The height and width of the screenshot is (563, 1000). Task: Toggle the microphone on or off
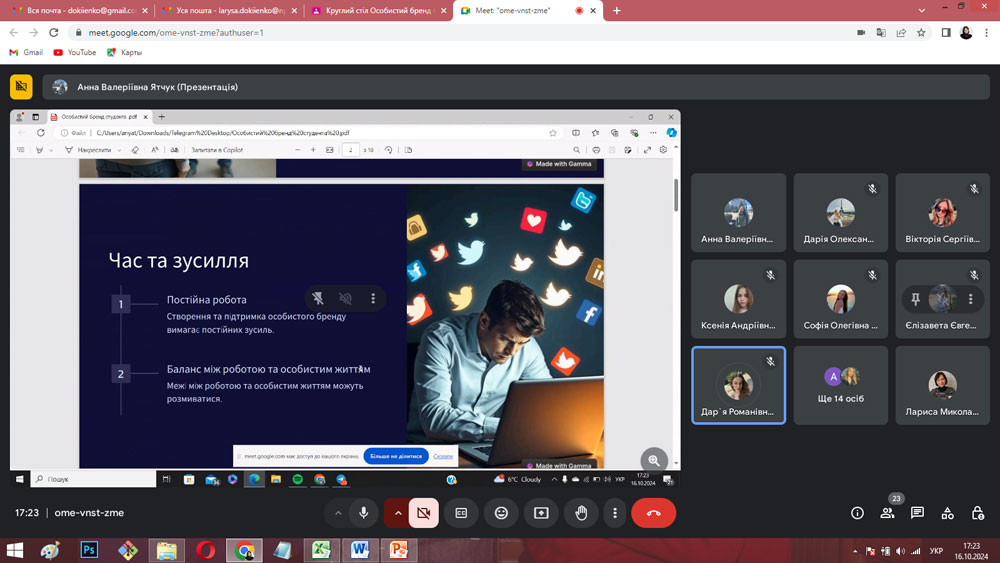[364, 513]
